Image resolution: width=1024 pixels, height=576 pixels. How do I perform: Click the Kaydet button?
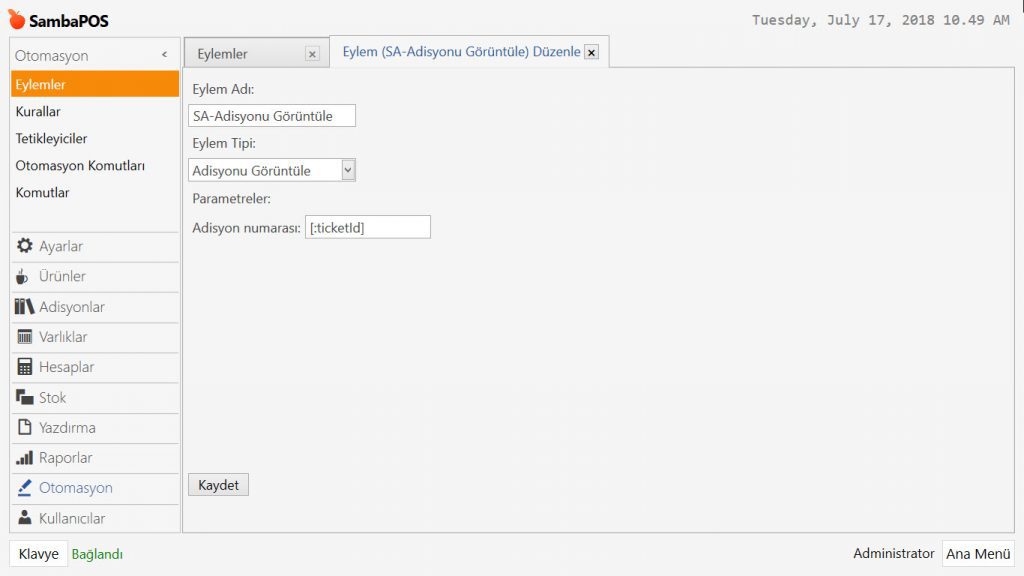(x=218, y=485)
